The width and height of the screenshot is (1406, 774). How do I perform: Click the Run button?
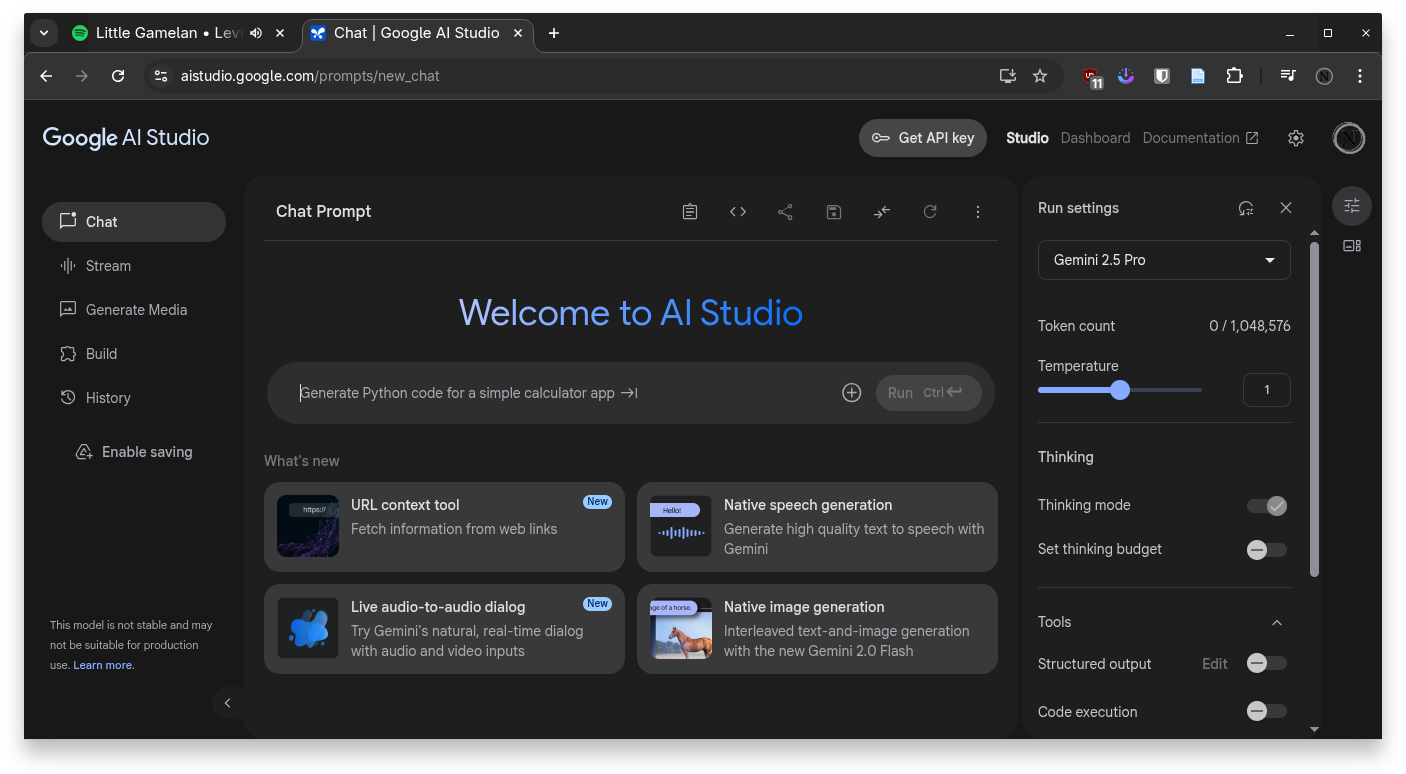pyautogui.click(x=928, y=393)
